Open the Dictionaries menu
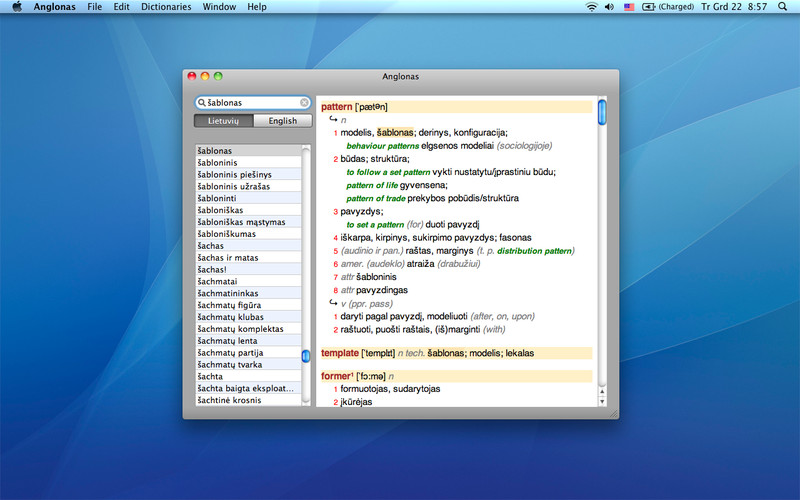Viewport: 800px width, 500px height. [166, 7]
